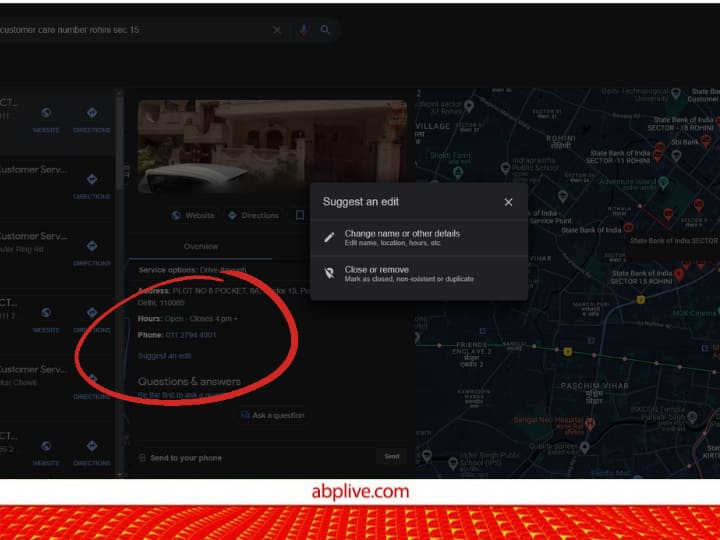Click Indraprastha Public School map pin
The width and height of the screenshot is (720, 540).
tap(506, 168)
